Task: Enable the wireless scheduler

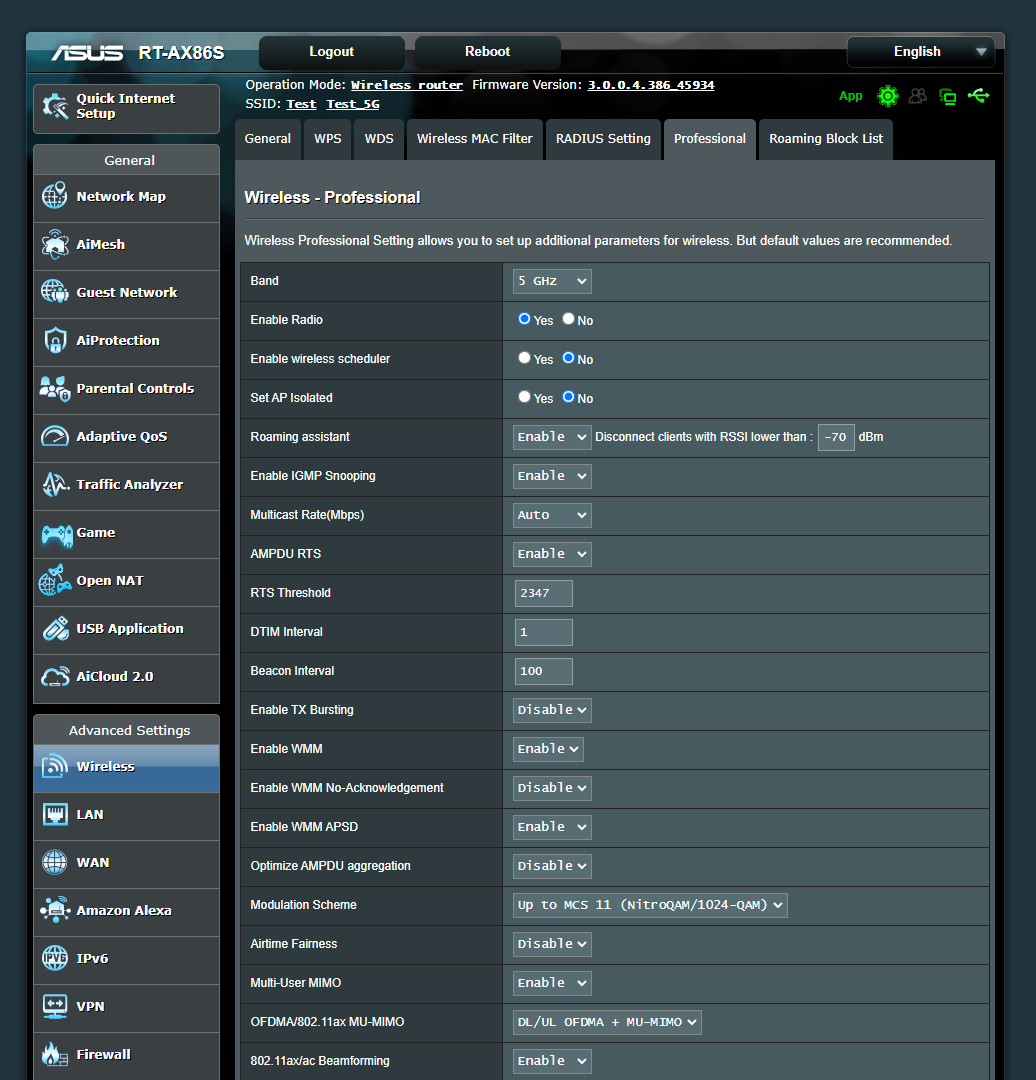Action: click(524, 357)
